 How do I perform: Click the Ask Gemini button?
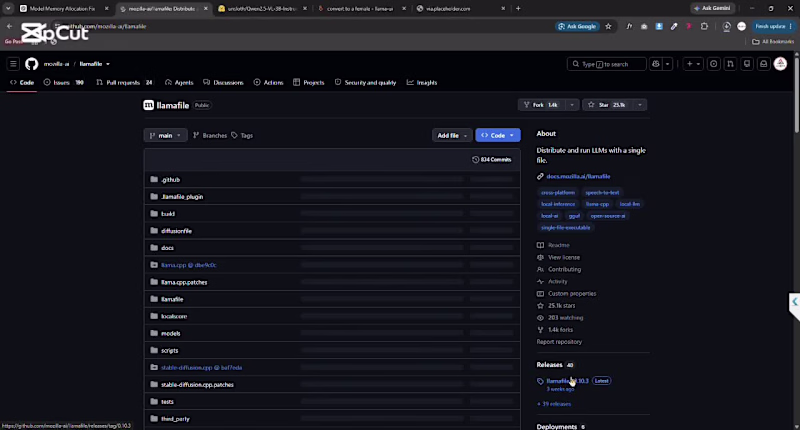click(713, 8)
